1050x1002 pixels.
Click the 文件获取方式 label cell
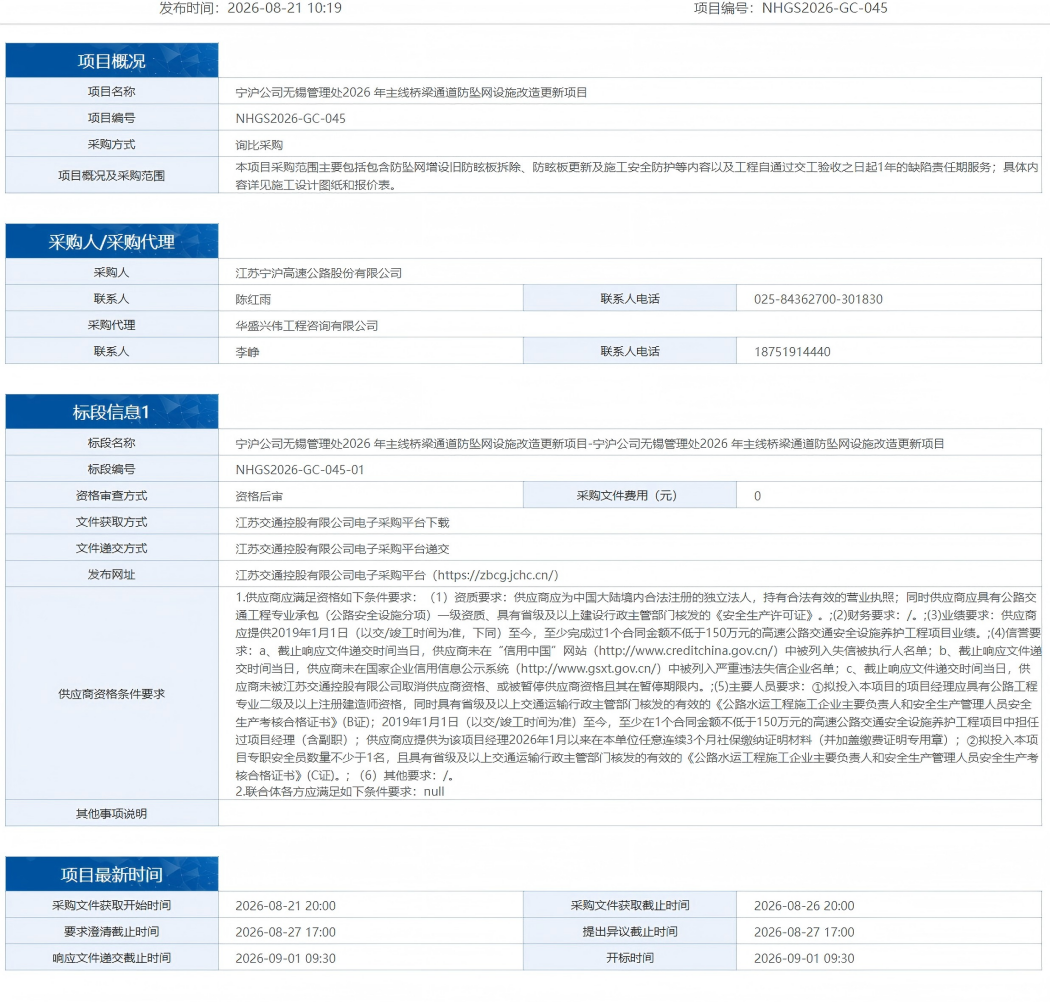coord(112,522)
